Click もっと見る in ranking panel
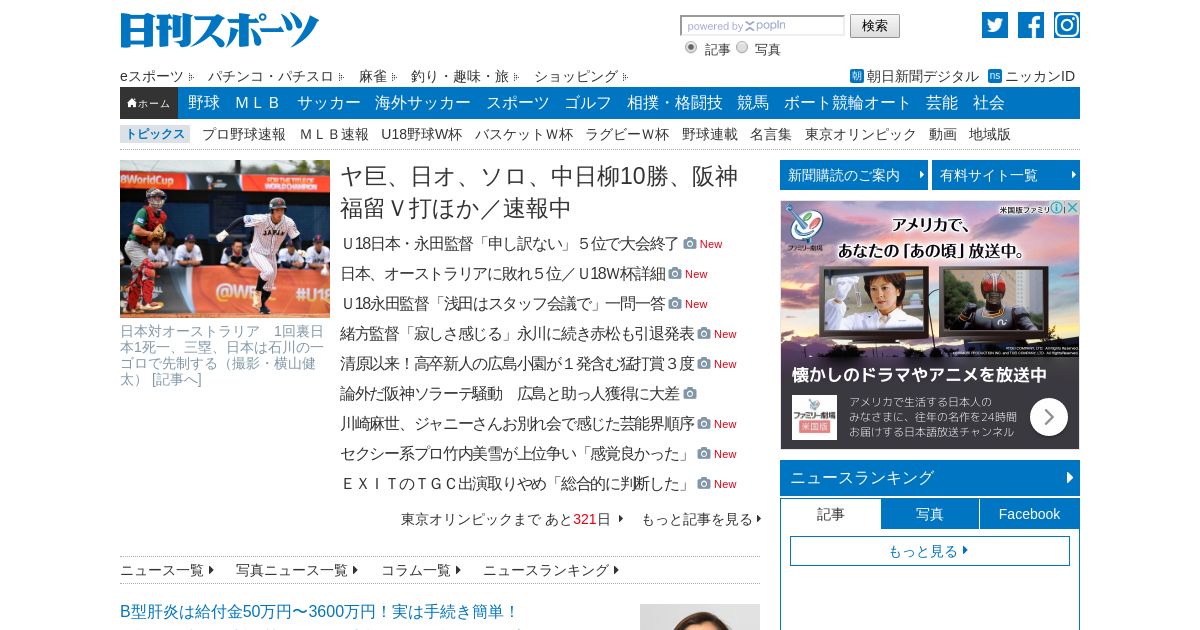This screenshot has height=630, width=1200. [x=930, y=551]
